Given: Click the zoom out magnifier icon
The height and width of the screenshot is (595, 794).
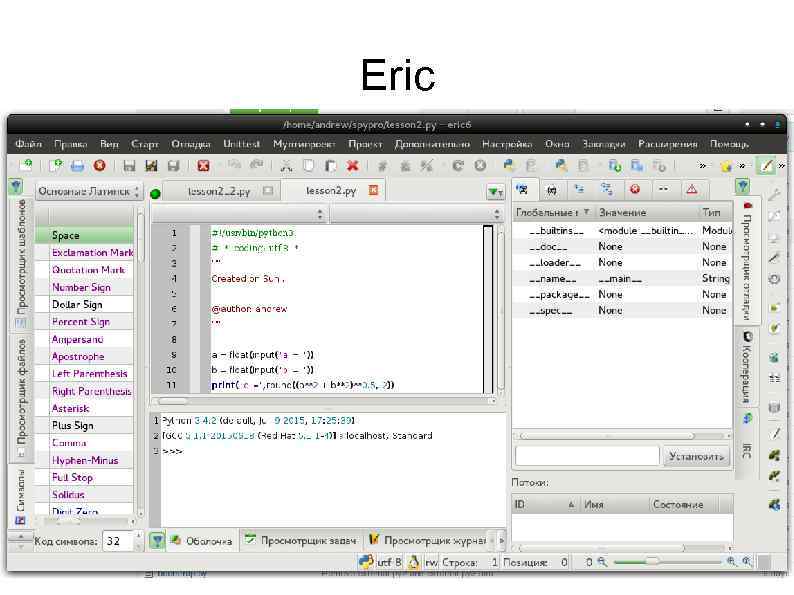Looking at the screenshot, I should point(602,562).
